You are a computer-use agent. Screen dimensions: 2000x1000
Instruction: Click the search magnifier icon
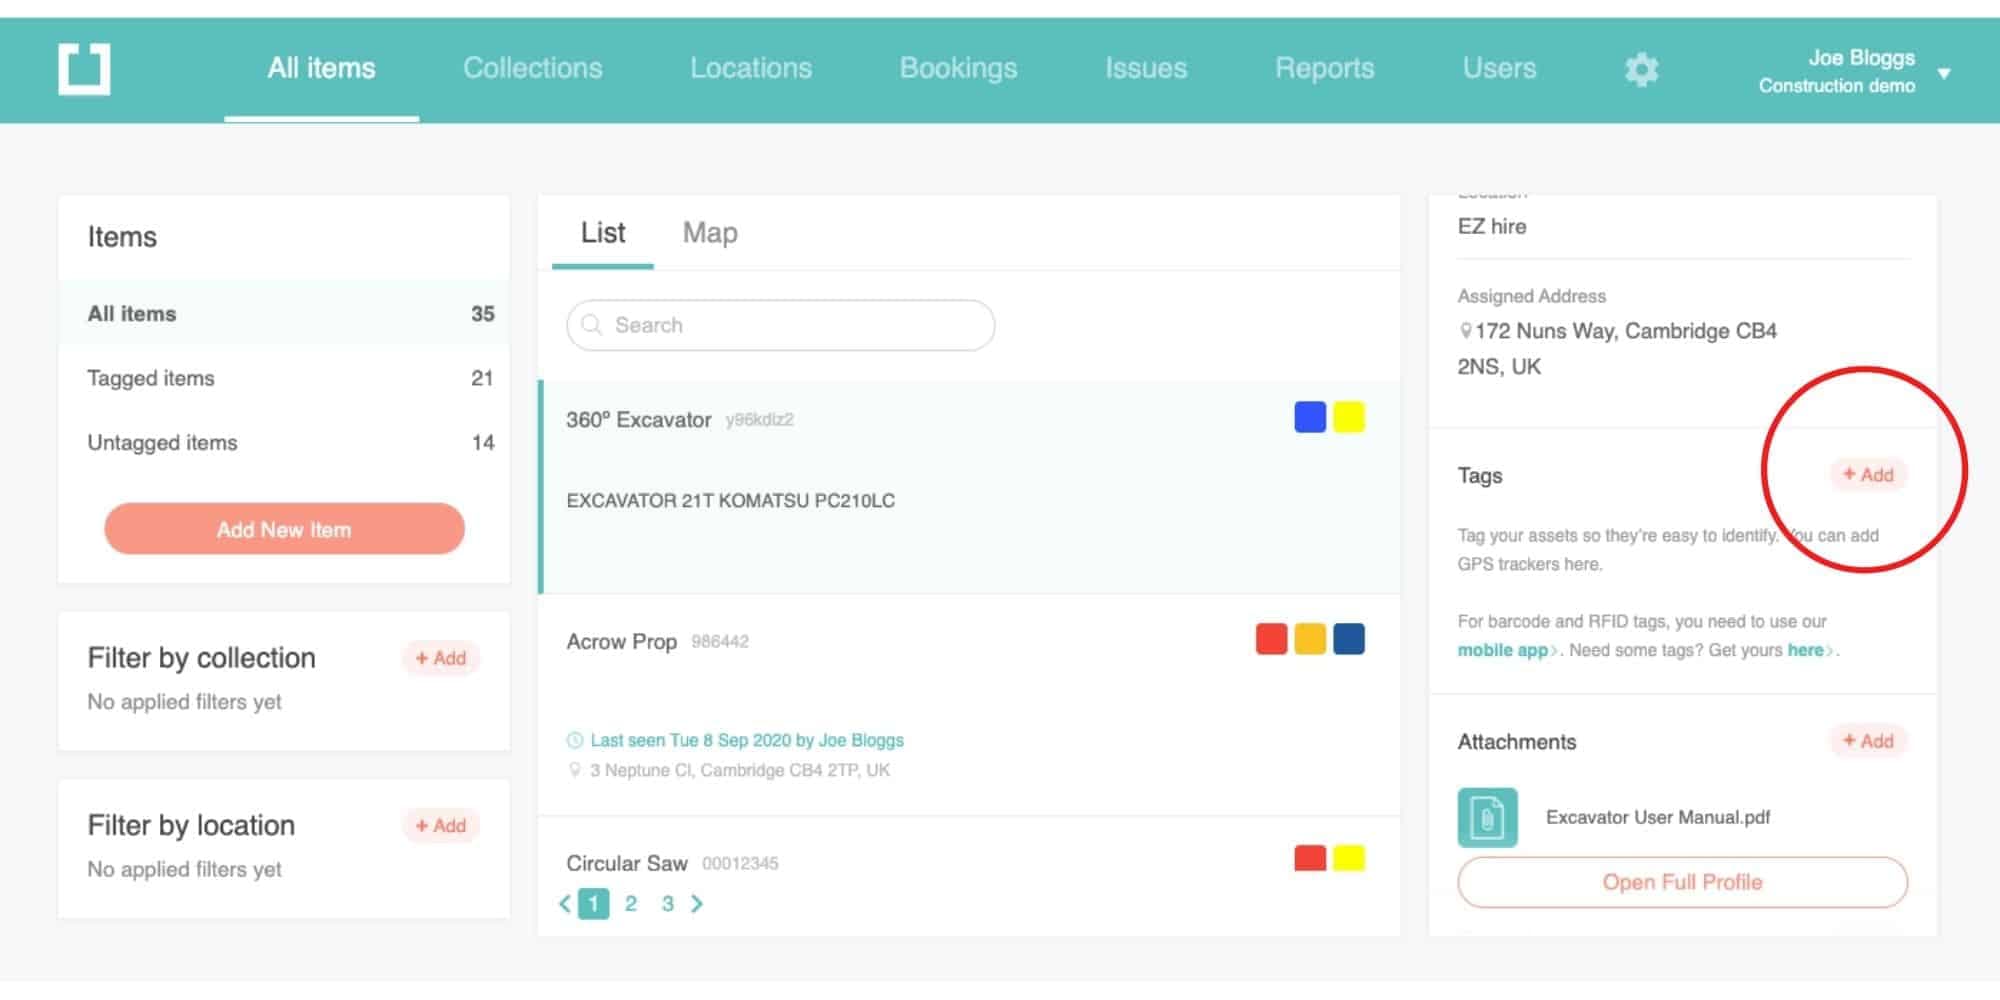(x=592, y=325)
